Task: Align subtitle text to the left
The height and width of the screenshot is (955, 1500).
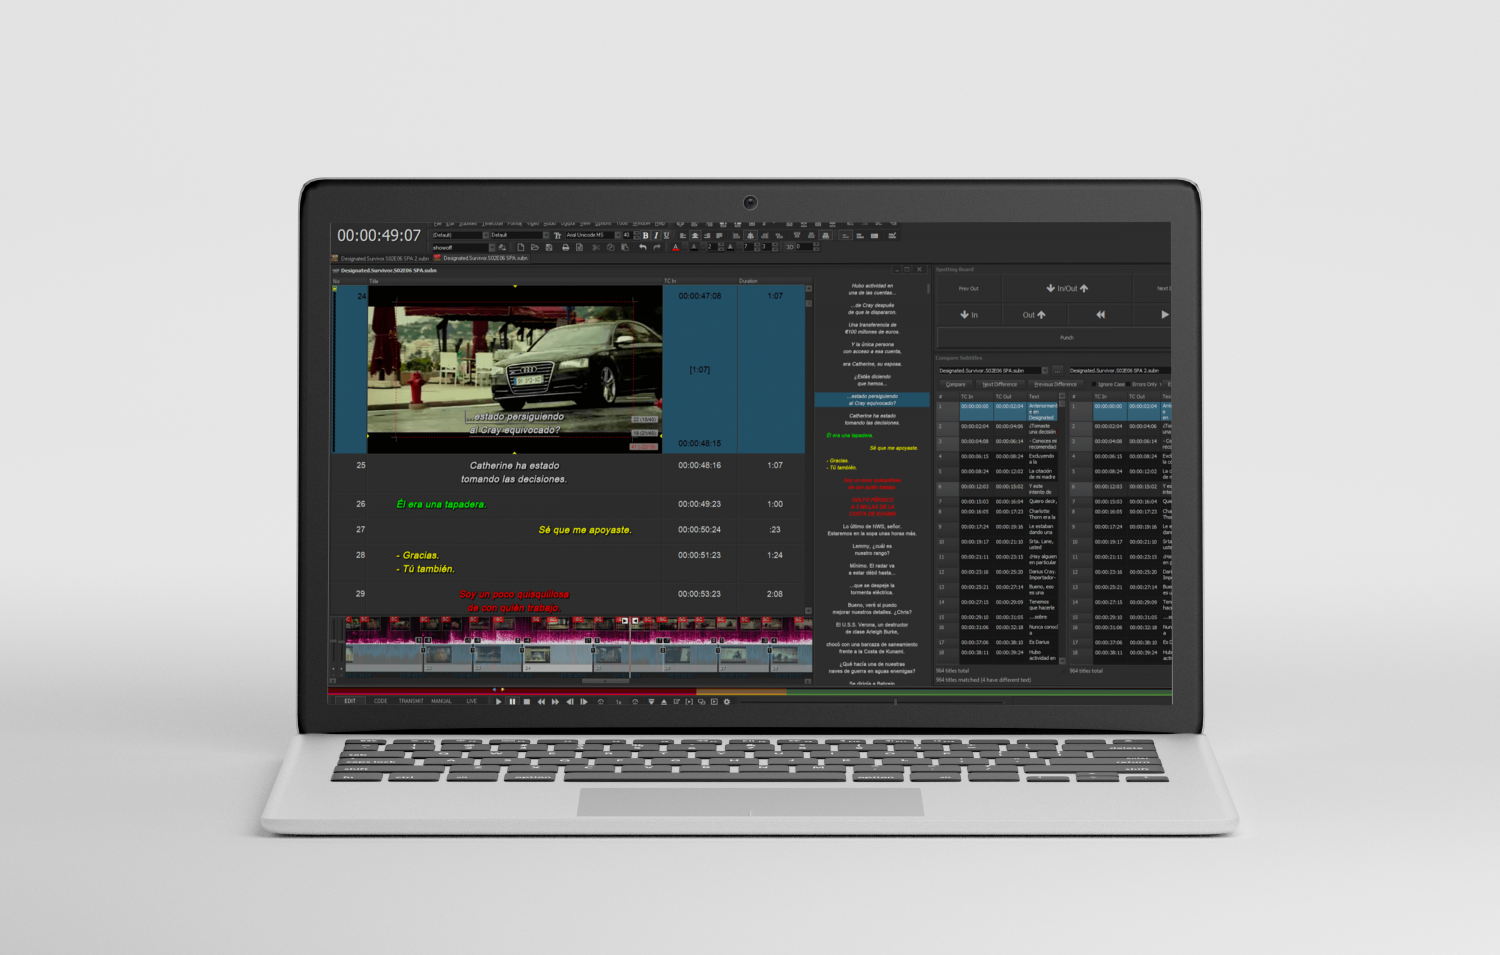Action: pyautogui.click(x=683, y=235)
